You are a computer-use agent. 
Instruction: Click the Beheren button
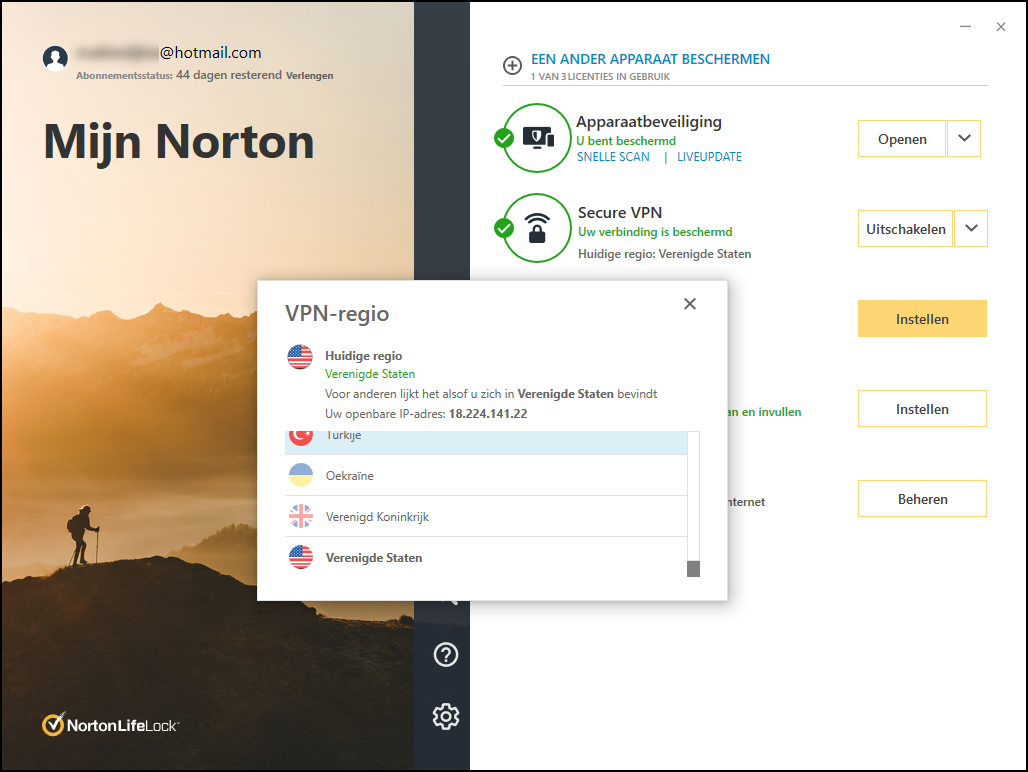[x=922, y=499]
